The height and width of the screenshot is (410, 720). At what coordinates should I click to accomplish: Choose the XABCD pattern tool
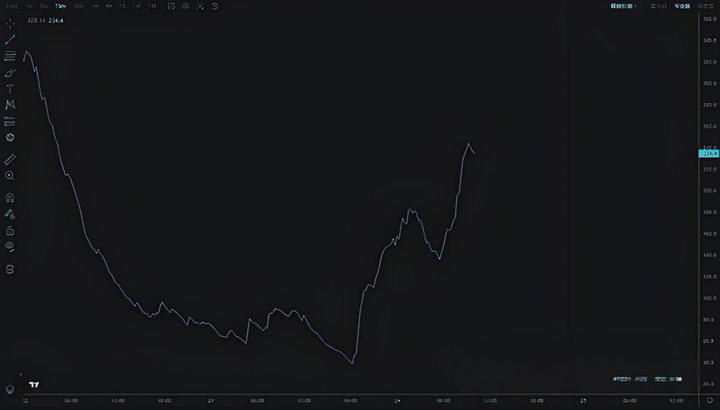tap(10, 105)
